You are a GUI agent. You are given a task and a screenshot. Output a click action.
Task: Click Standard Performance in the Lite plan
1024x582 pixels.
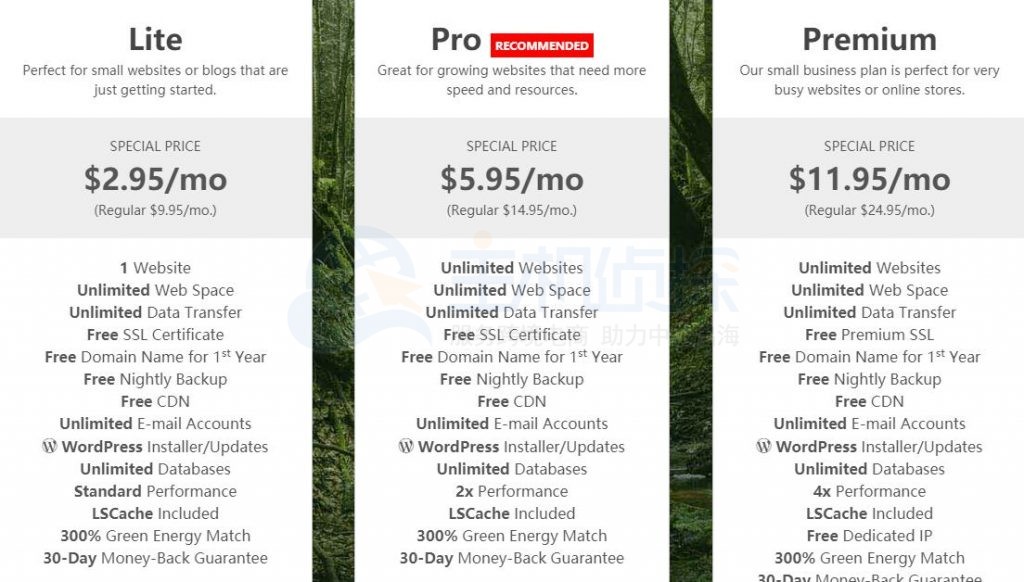click(x=155, y=492)
